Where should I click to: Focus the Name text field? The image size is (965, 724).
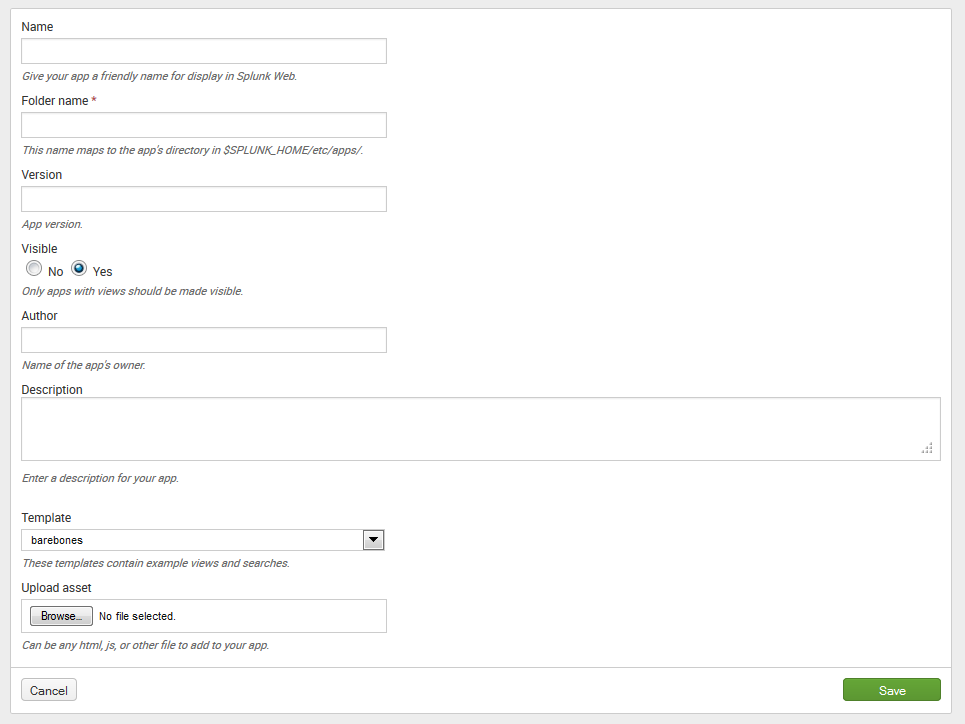point(204,51)
